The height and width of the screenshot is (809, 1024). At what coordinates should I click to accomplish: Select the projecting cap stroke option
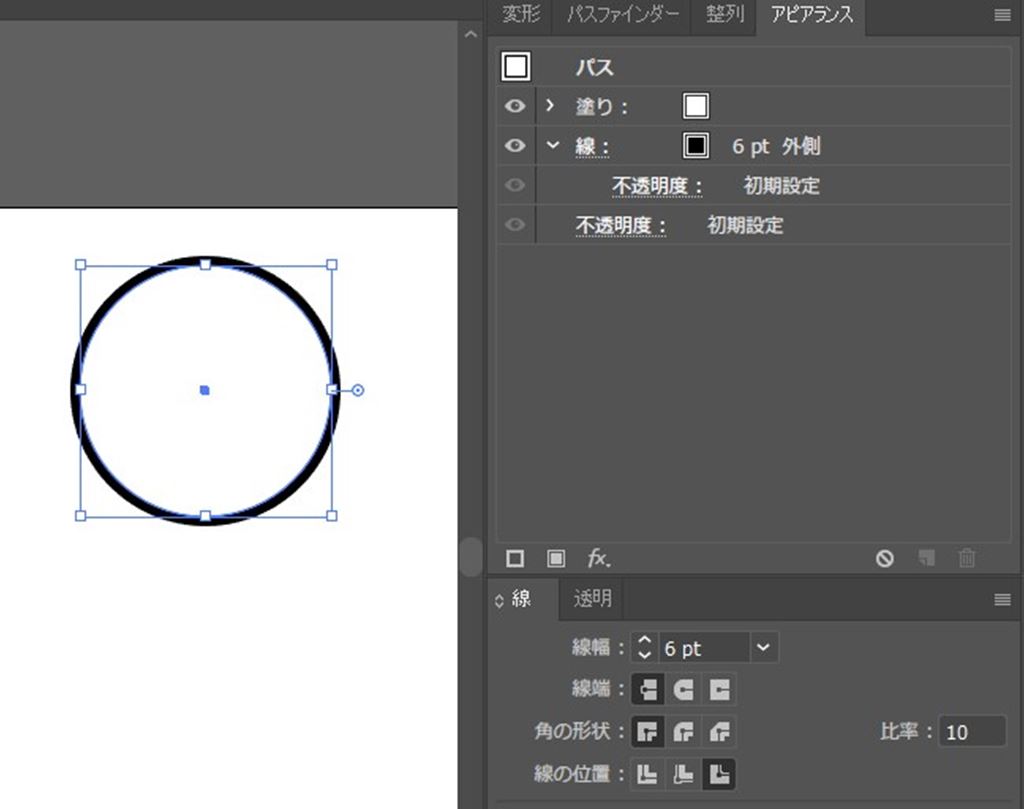719,689
